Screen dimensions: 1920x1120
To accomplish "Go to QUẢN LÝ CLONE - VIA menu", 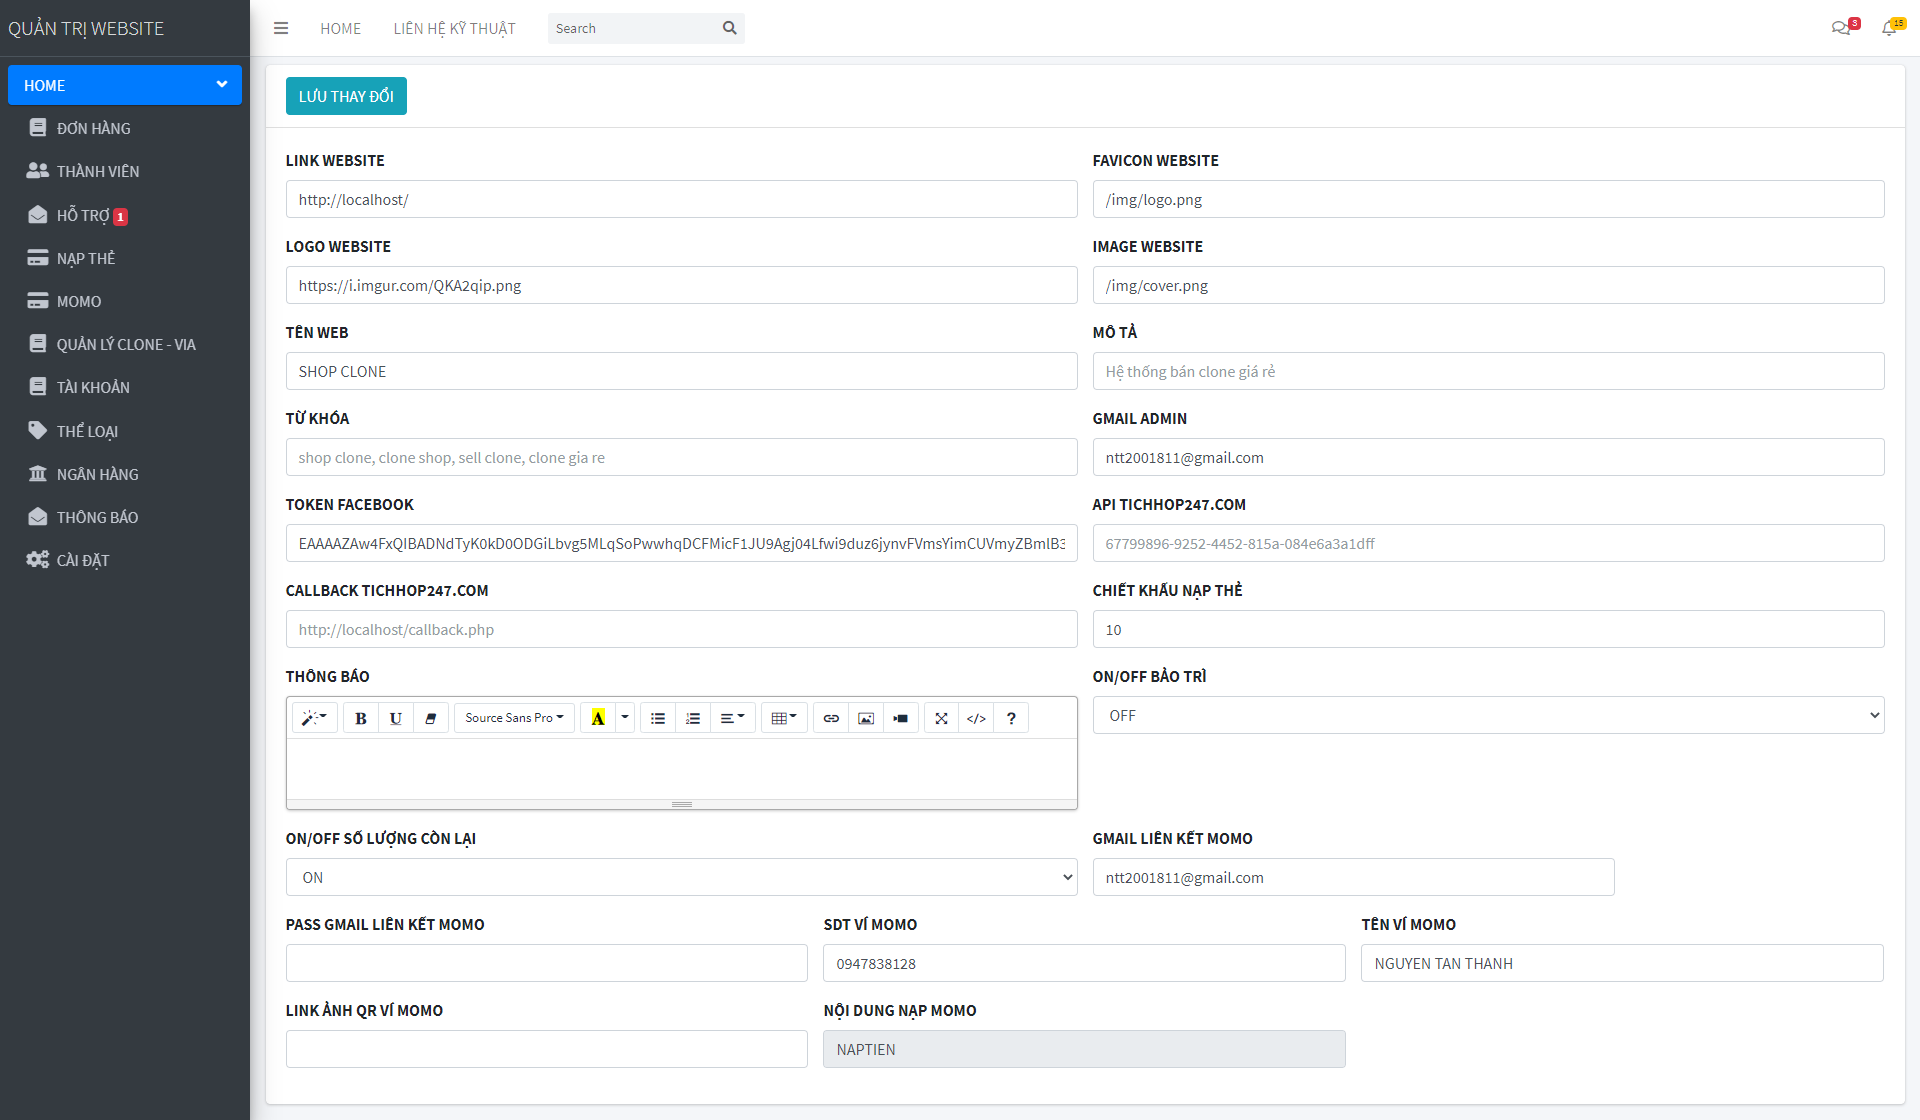I will point(126,344).
